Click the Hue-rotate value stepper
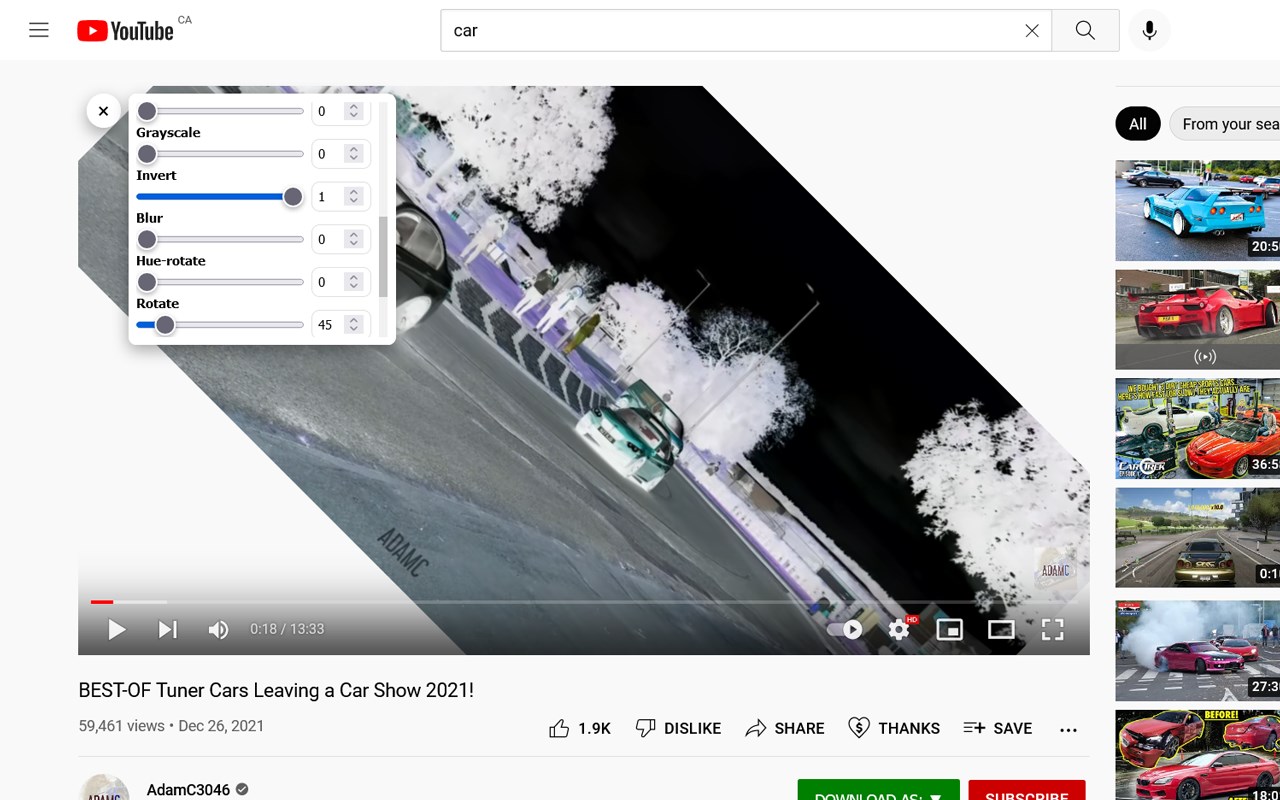 353,282
